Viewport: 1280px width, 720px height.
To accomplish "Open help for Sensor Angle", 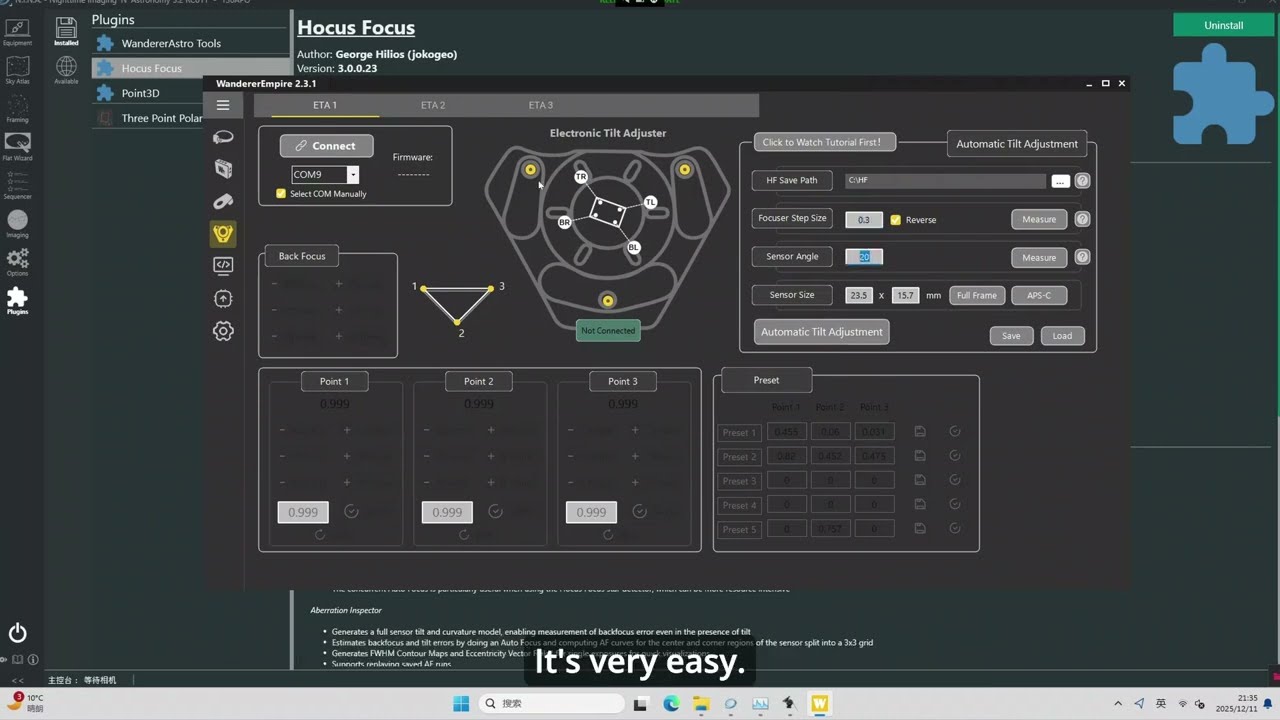I will click(x=1082, y=257).
